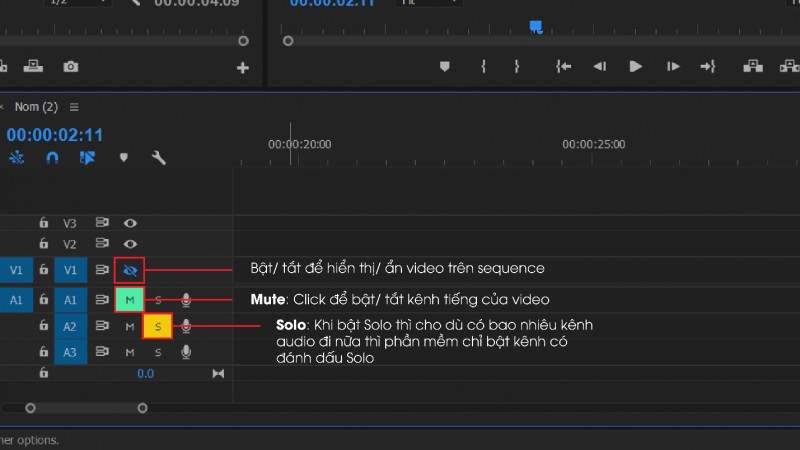The image size is (800, 450).
Task: Click the Mark In brace button
Action: coord(483,66)
